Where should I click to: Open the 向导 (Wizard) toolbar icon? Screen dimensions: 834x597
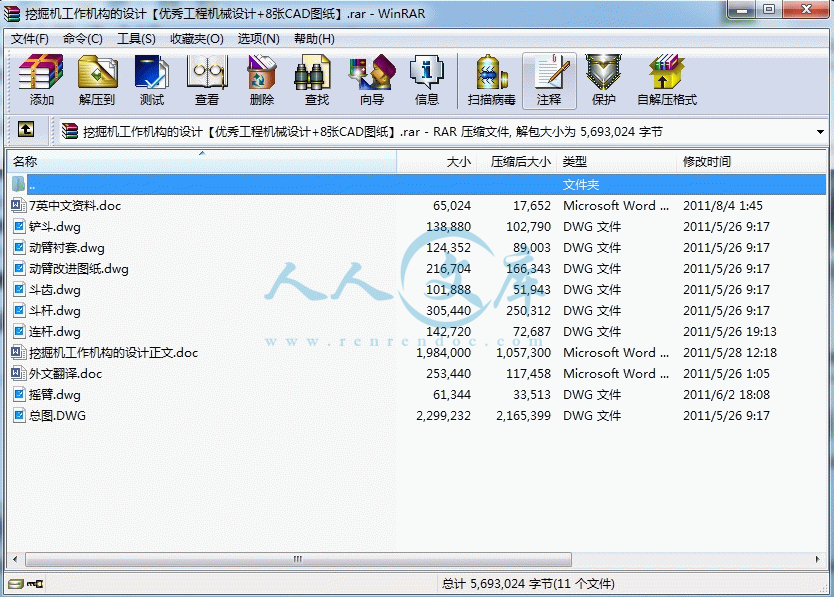coord(372,72)
